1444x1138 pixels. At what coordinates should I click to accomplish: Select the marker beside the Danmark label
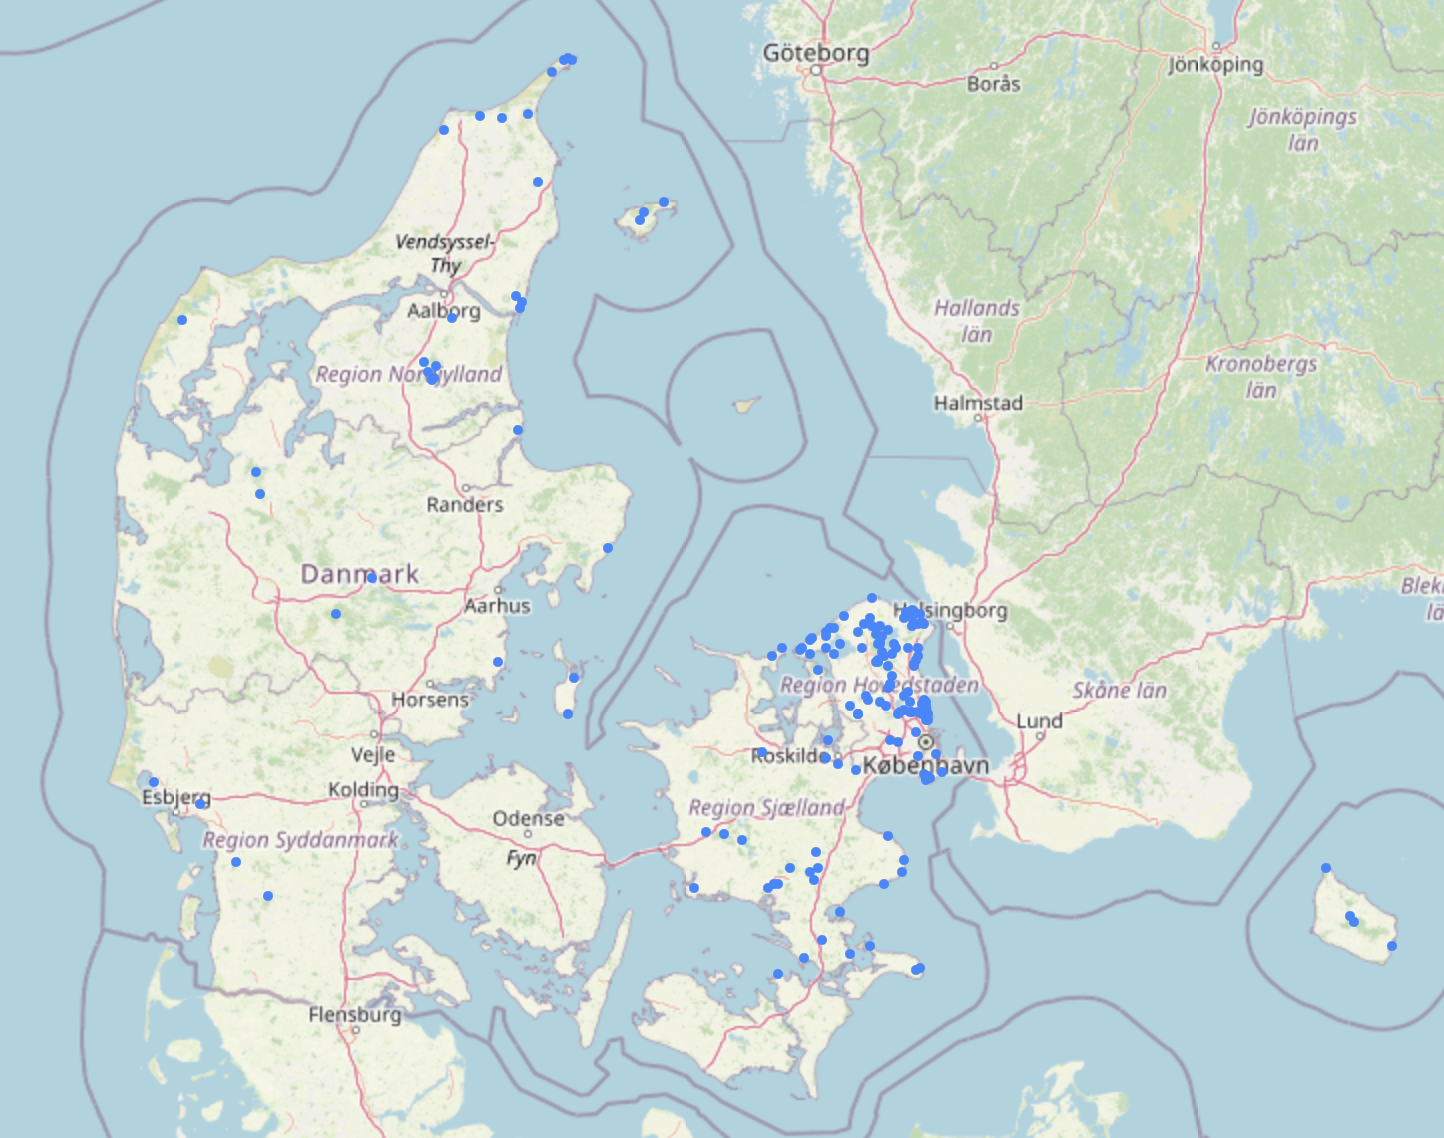click(371, 577)
